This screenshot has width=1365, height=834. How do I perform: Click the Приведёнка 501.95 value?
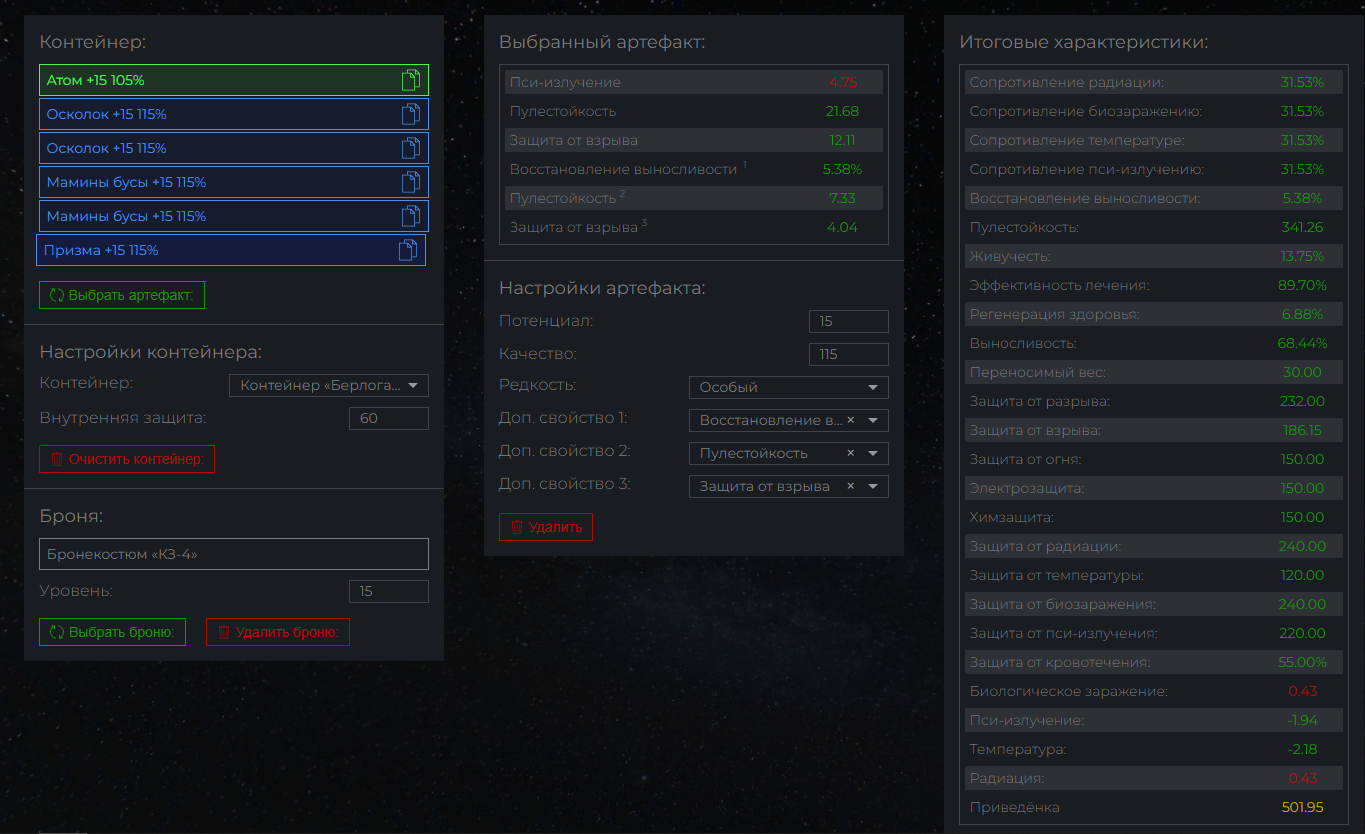(1302, 808)
